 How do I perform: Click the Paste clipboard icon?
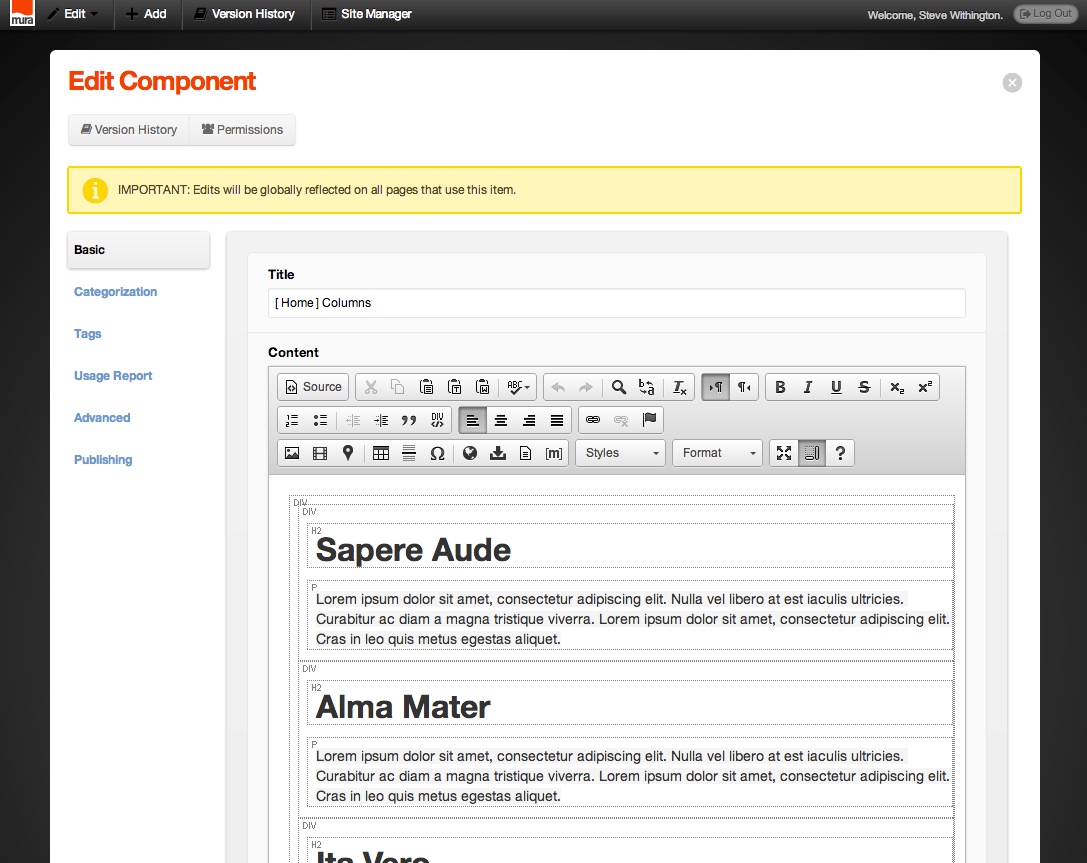point(426,387)
